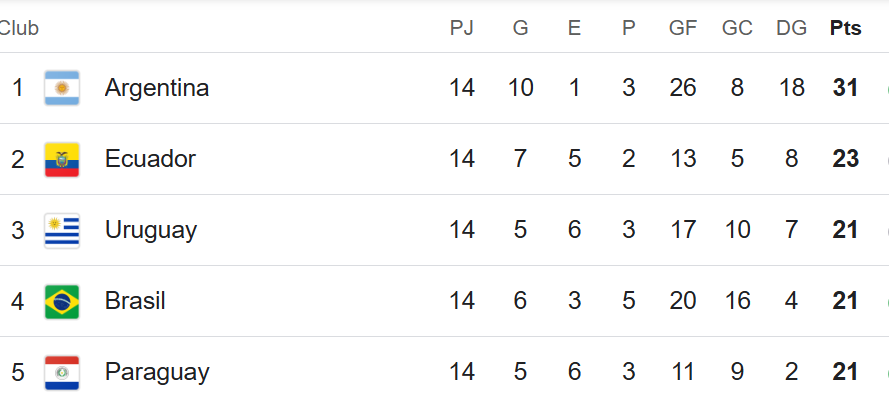This screenshot has width=889, height=407.
Task: Click the GF column header
Action: pyautogui.click(x=683, y=28)
